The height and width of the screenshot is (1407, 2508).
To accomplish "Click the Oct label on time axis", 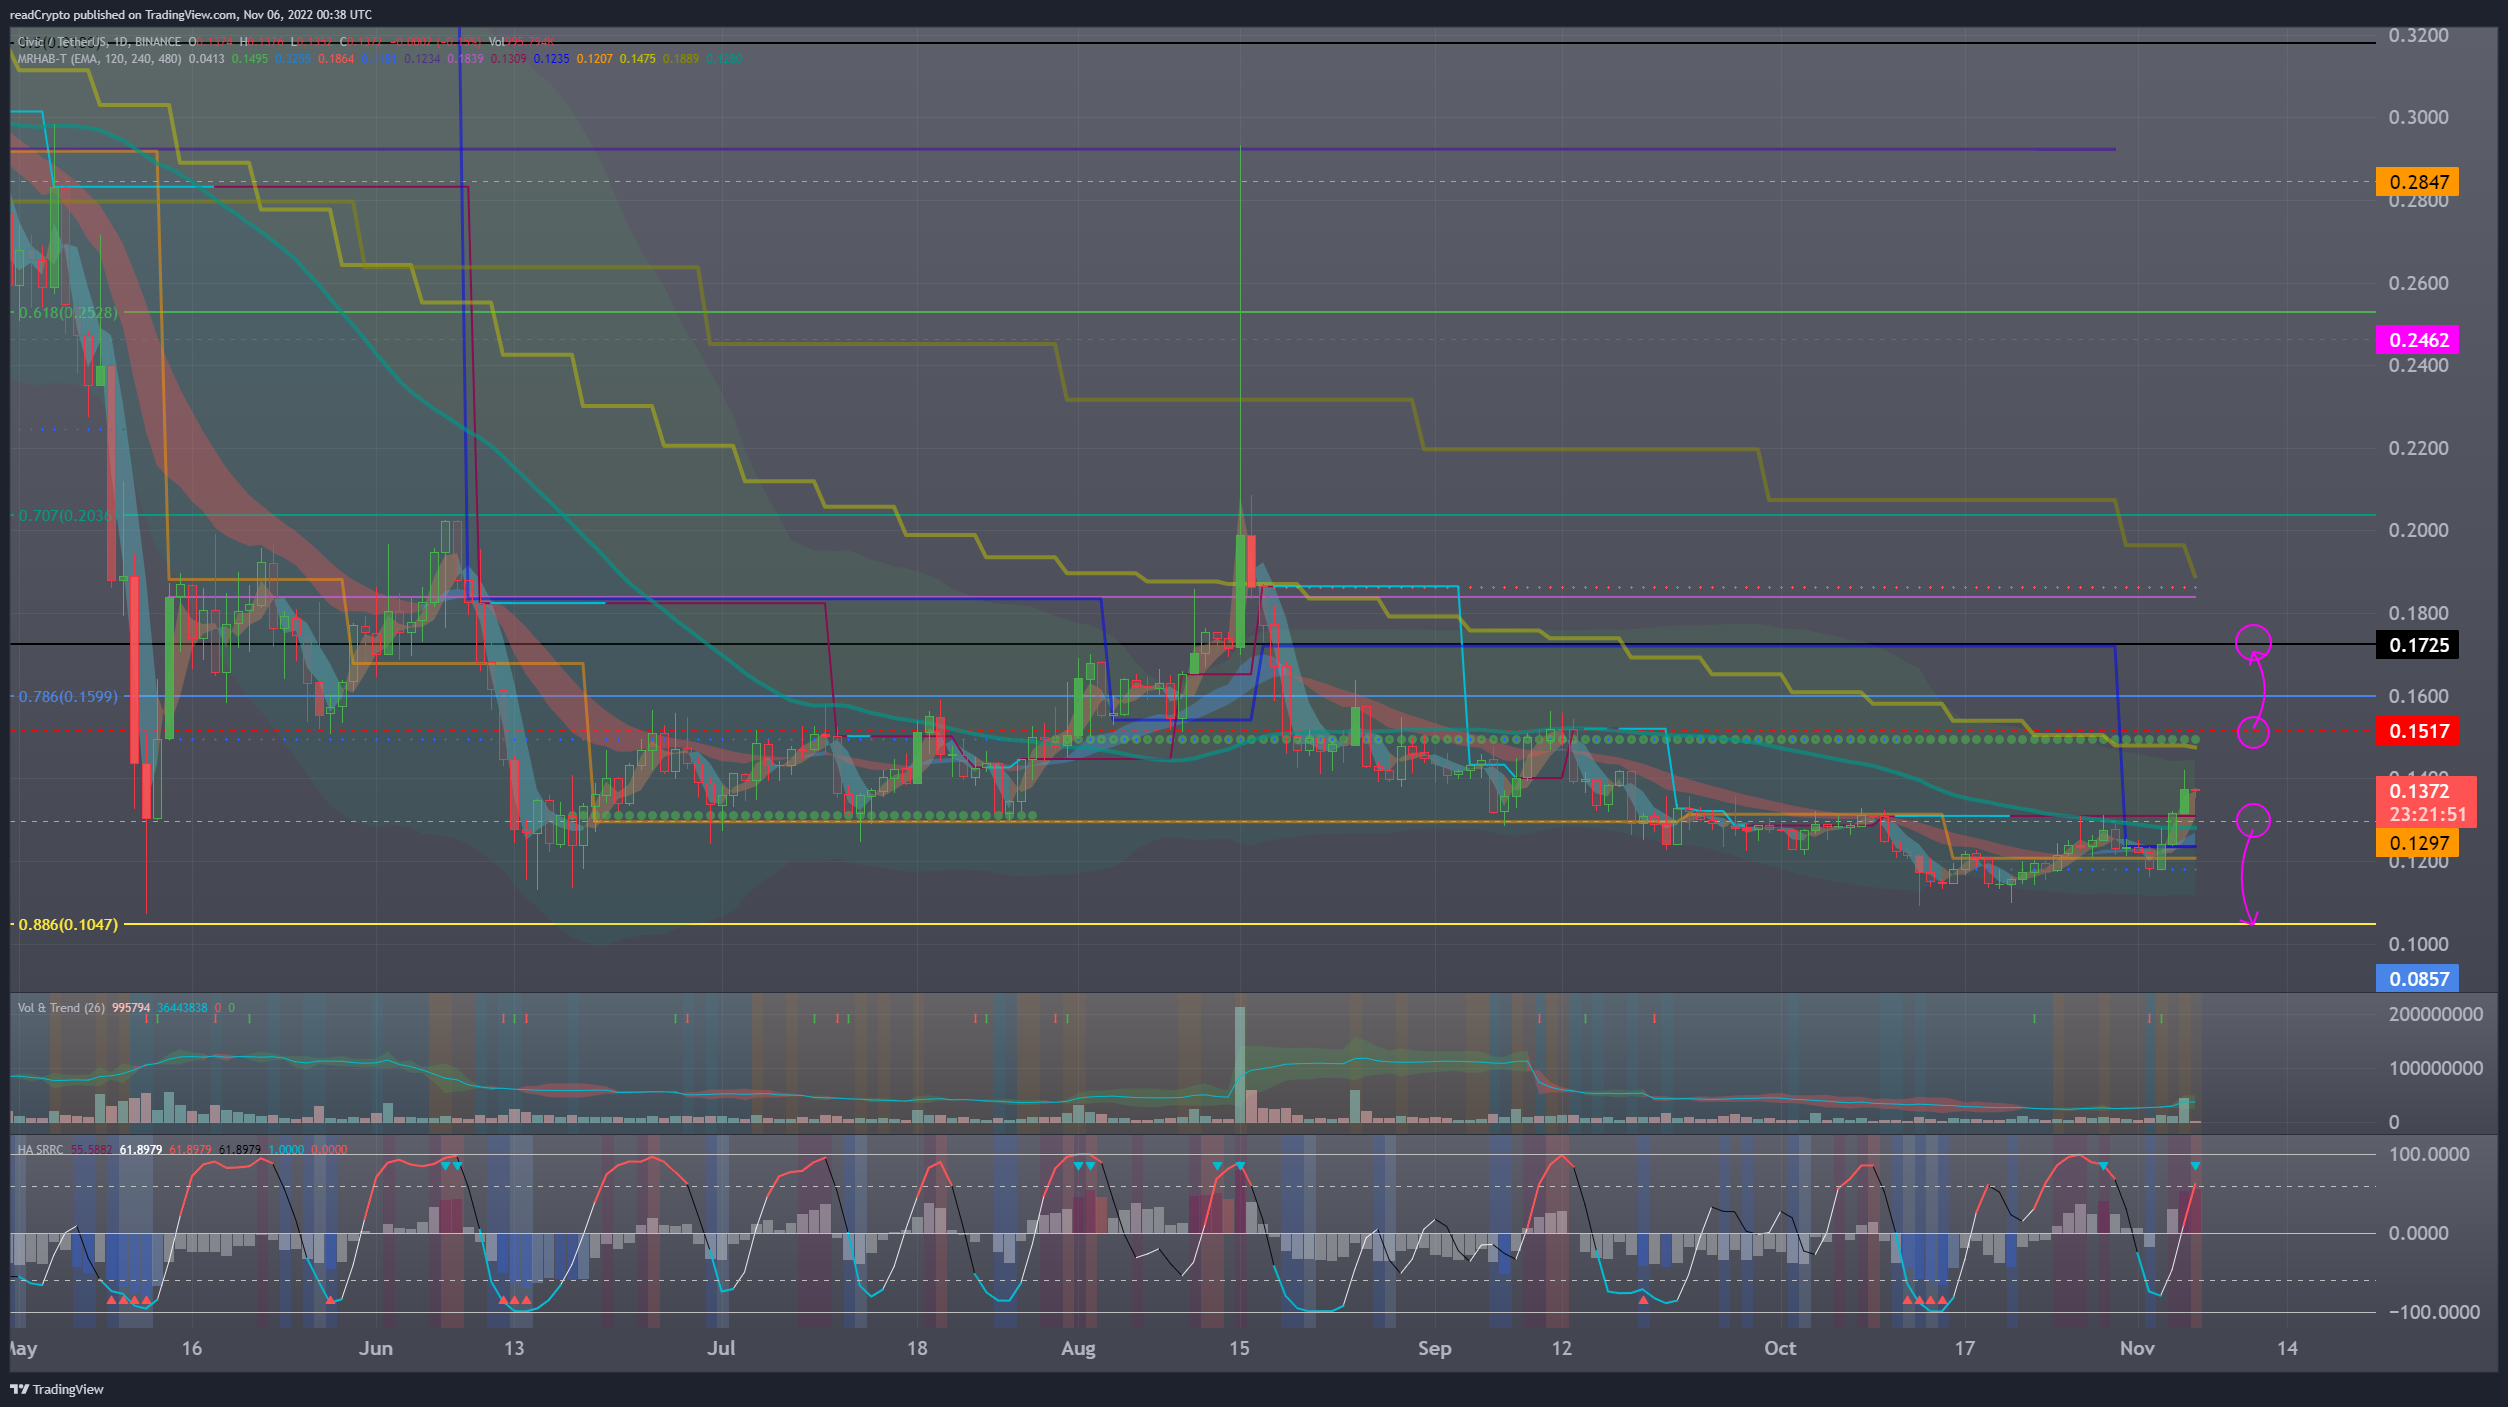I will [1780, 1348].
